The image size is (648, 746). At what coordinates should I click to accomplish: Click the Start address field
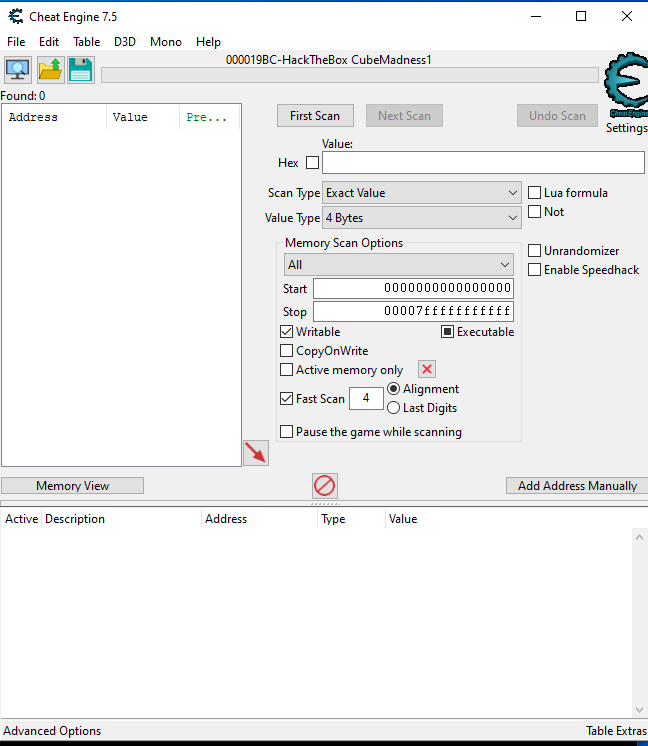point(413,288)
